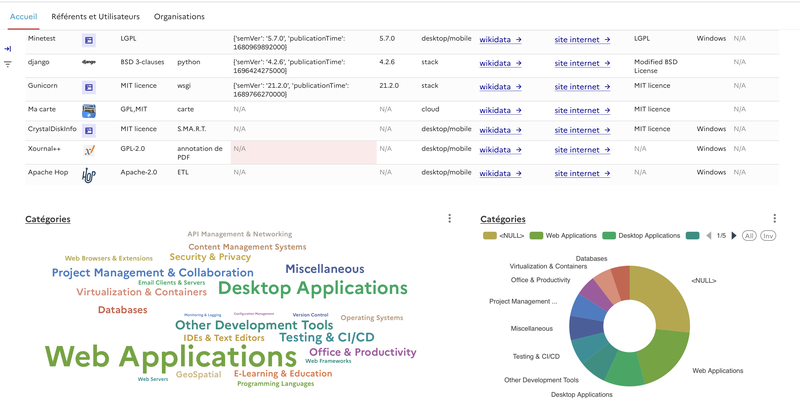Open word cloud Catégories options menu
The height and width of the screenshot is (402, 800).
(449, 218)
